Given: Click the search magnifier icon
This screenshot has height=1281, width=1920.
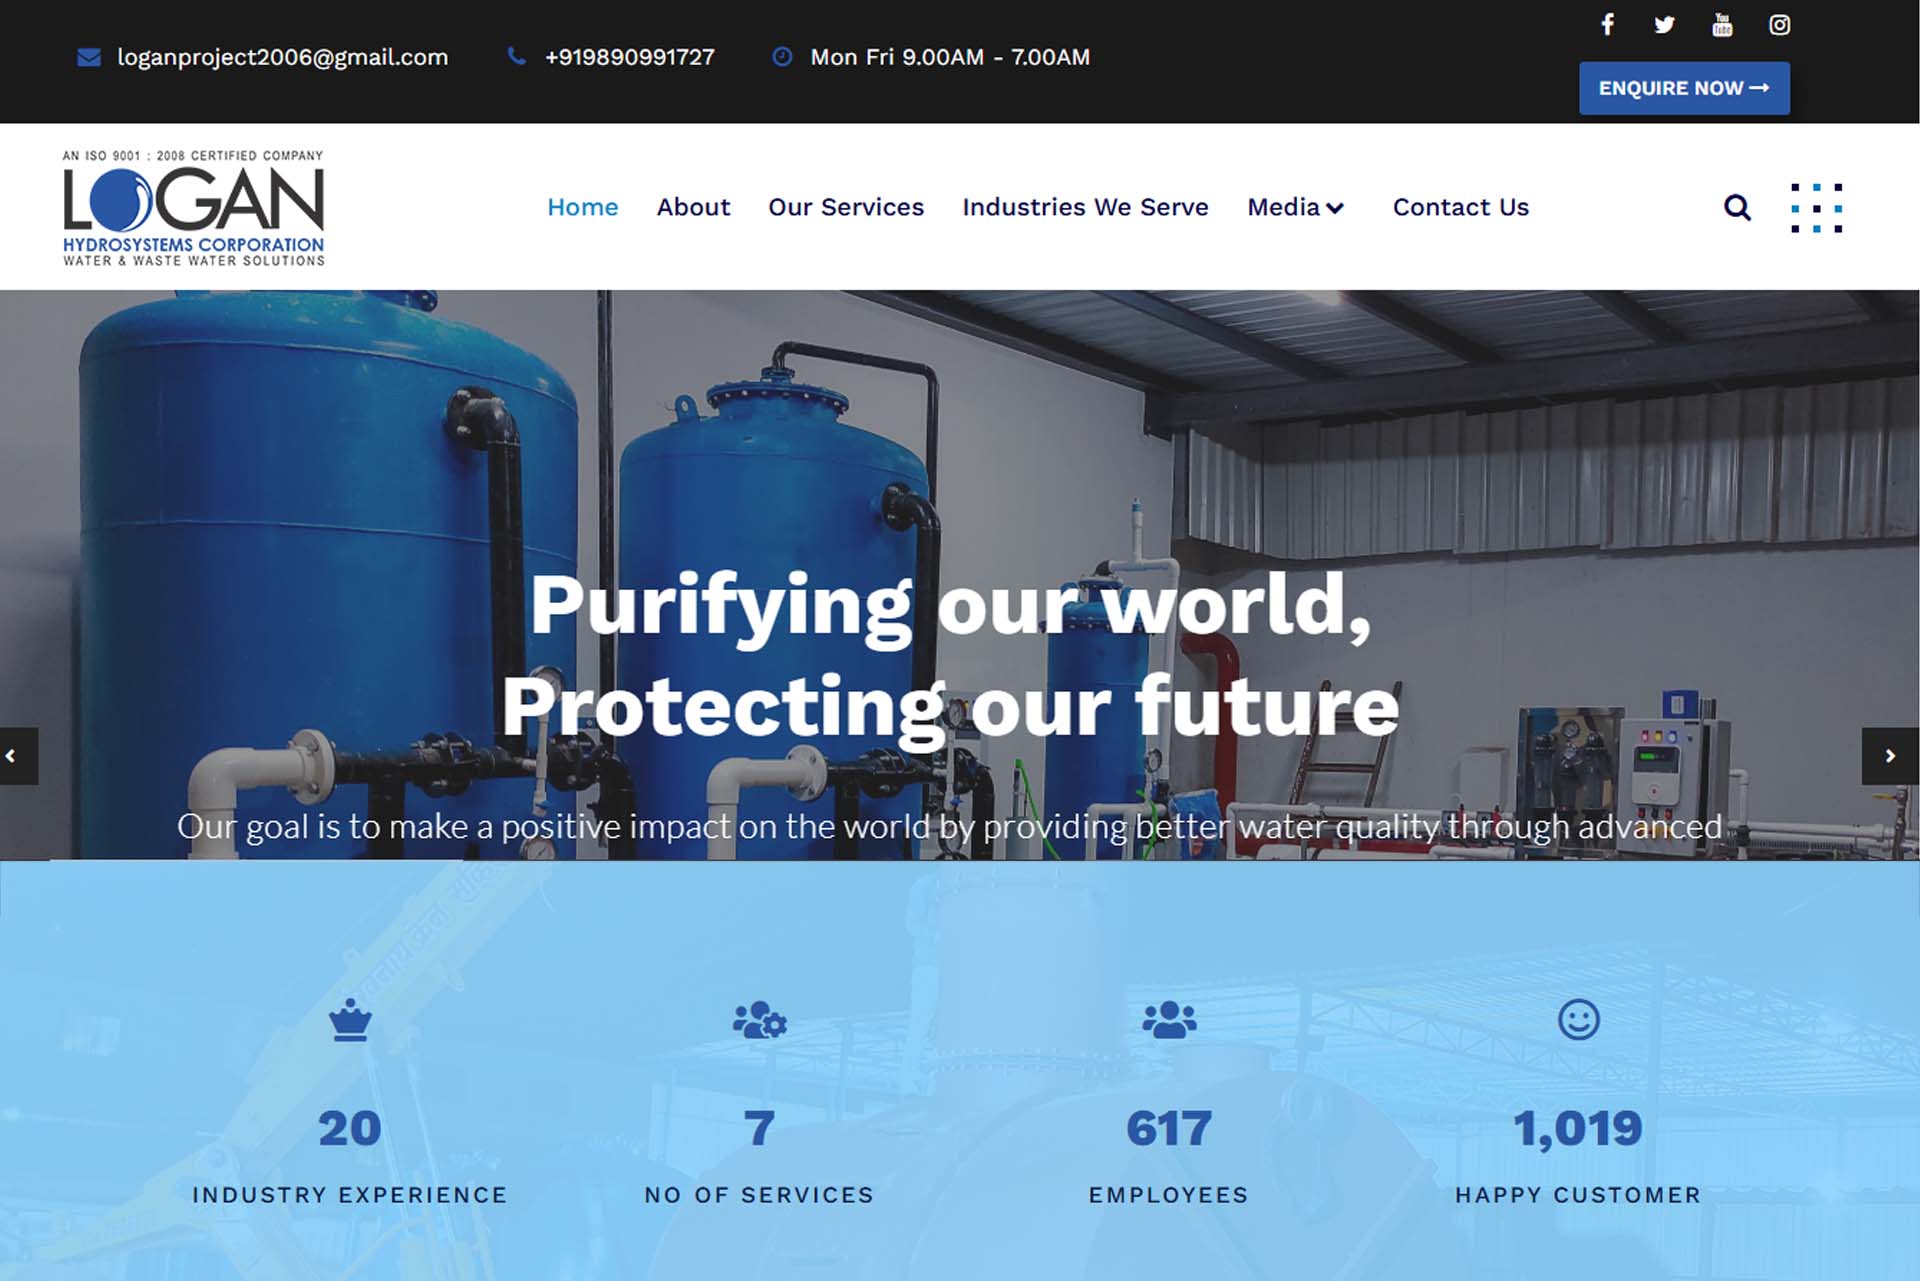Looking at the screenshot, I should (x=1737, y=207).
